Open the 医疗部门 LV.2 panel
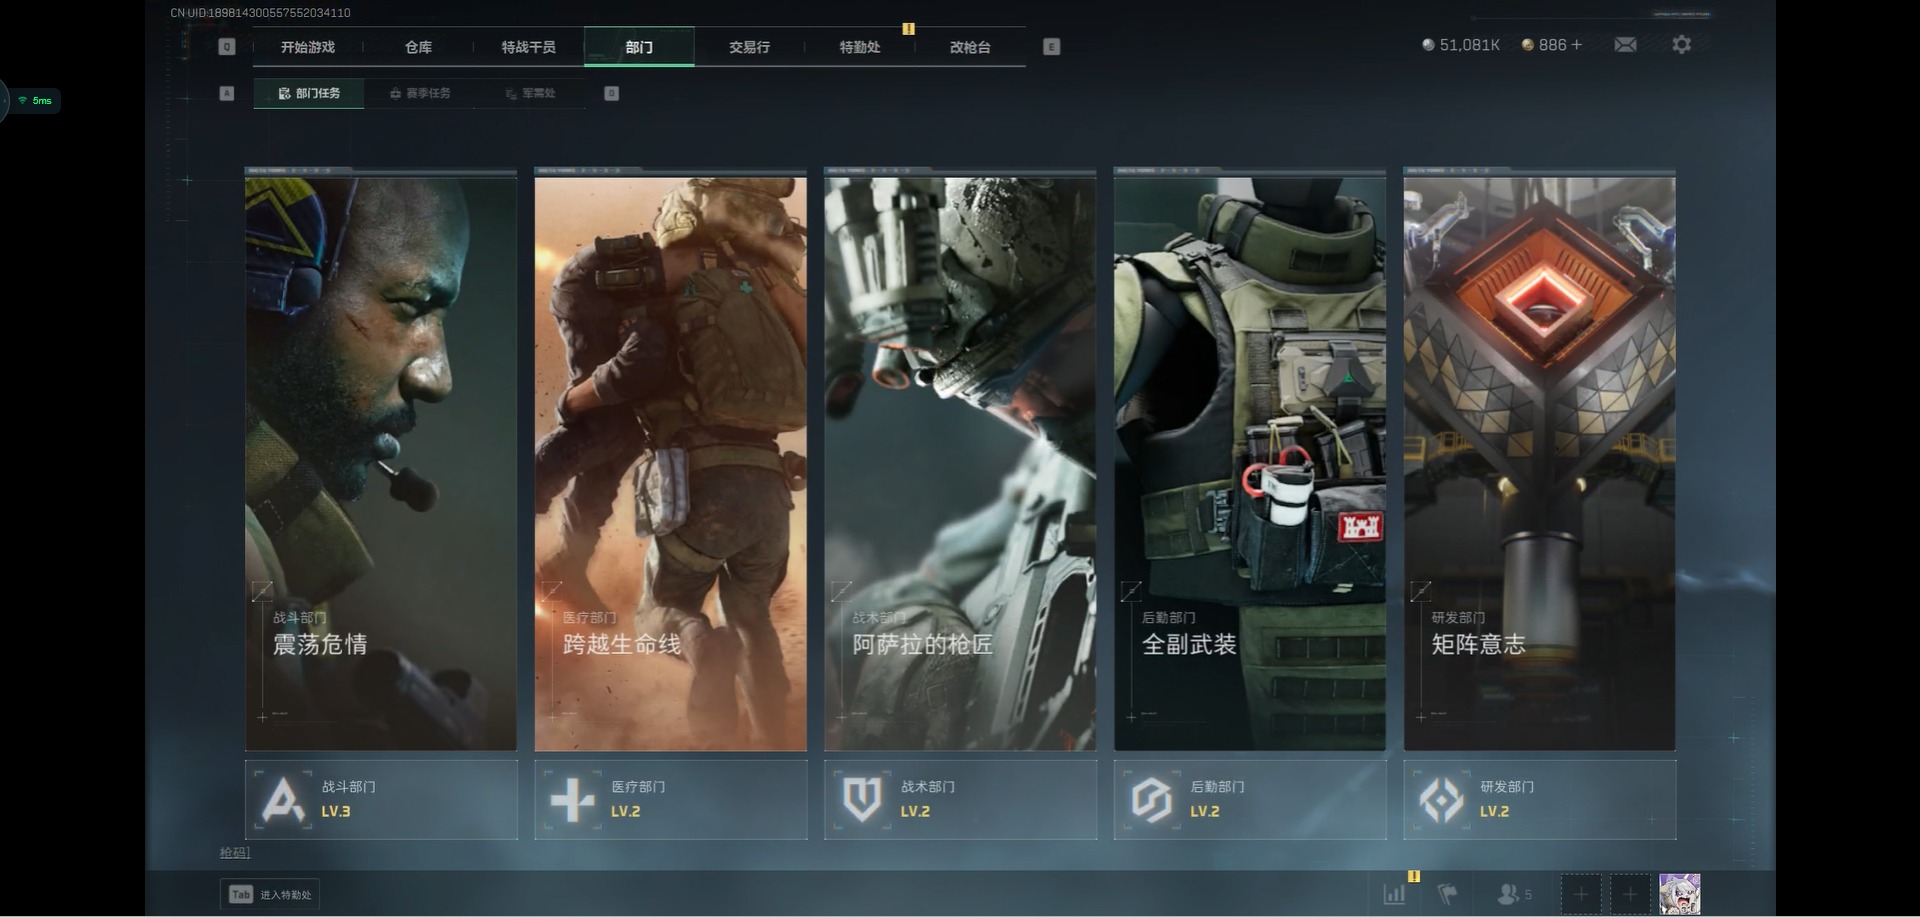The height and width of the screenshot is (918, 1920). coord(671,800)
